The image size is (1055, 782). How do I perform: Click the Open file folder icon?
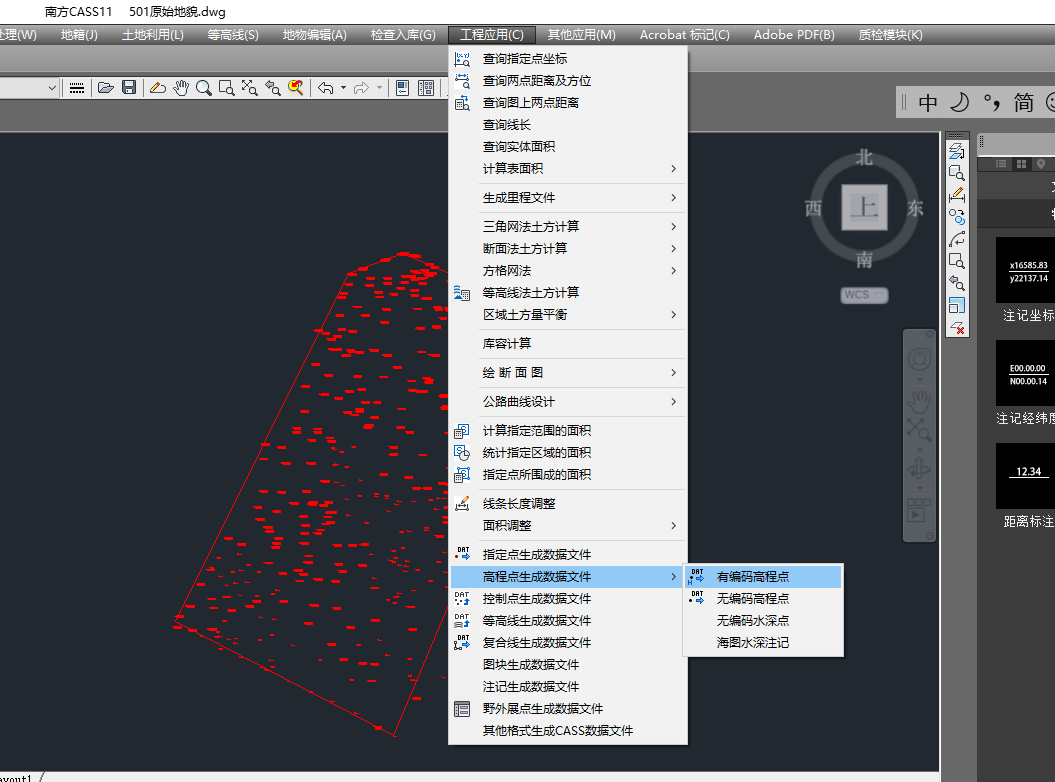[x=105, y=88]
